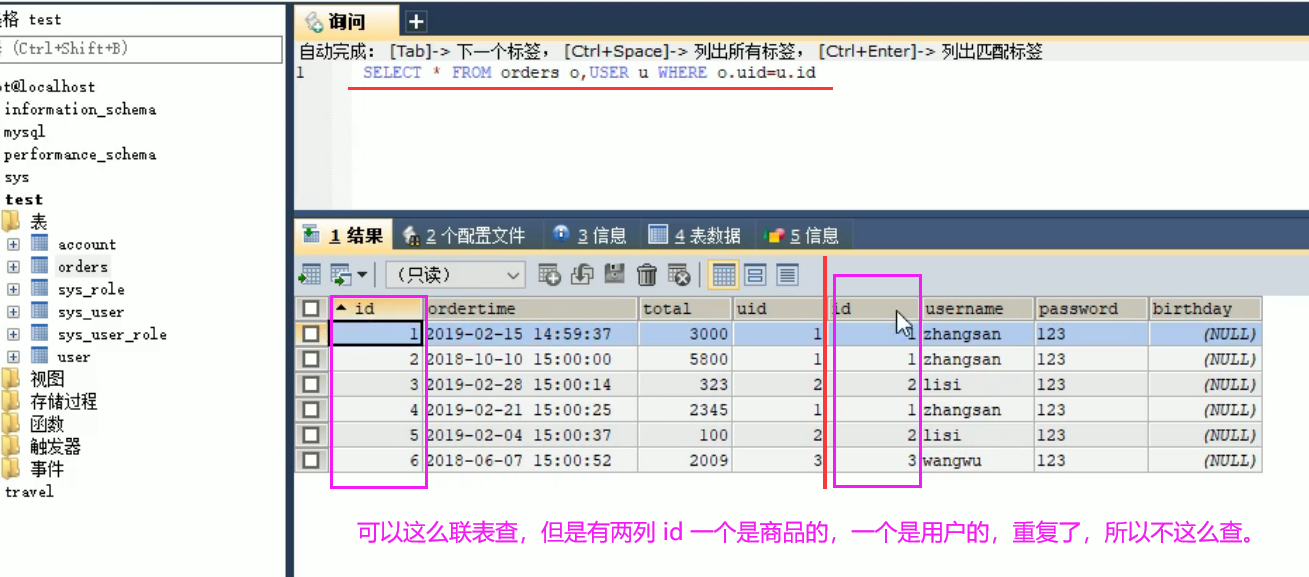This screenshot has width=1309, height=577.
Task: Click the 触发器 folder icon
Action: (11, 446)
